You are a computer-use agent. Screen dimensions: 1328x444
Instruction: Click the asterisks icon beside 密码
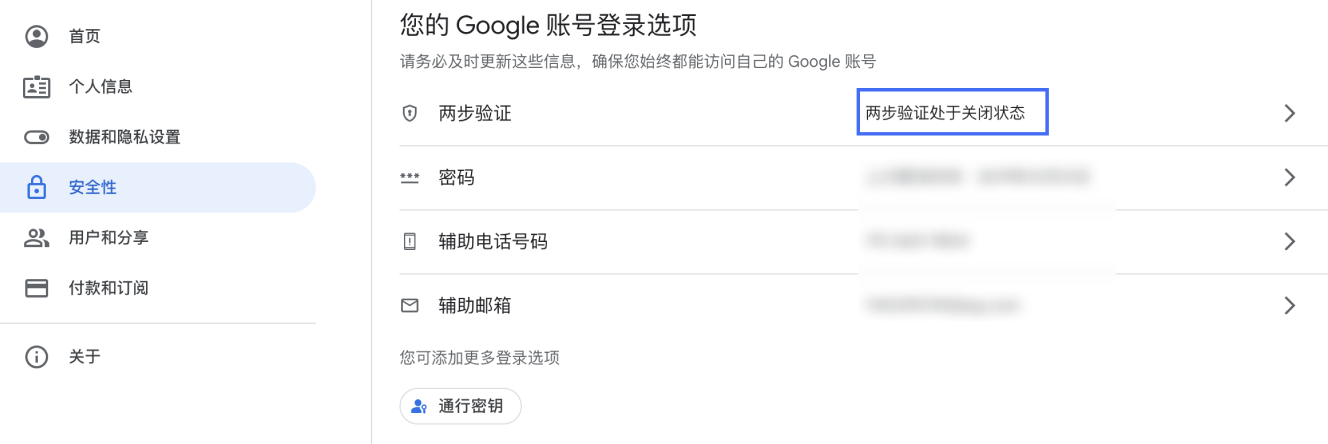tap(409, 178)
